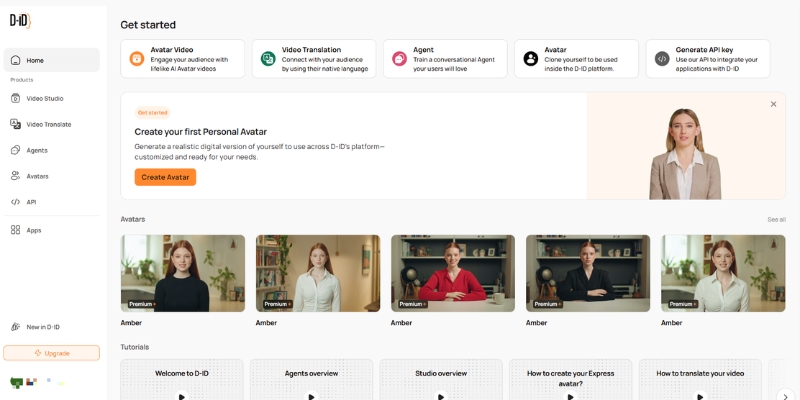
Task: Choose the Amber avatar in red blouse
Action: 453,273
